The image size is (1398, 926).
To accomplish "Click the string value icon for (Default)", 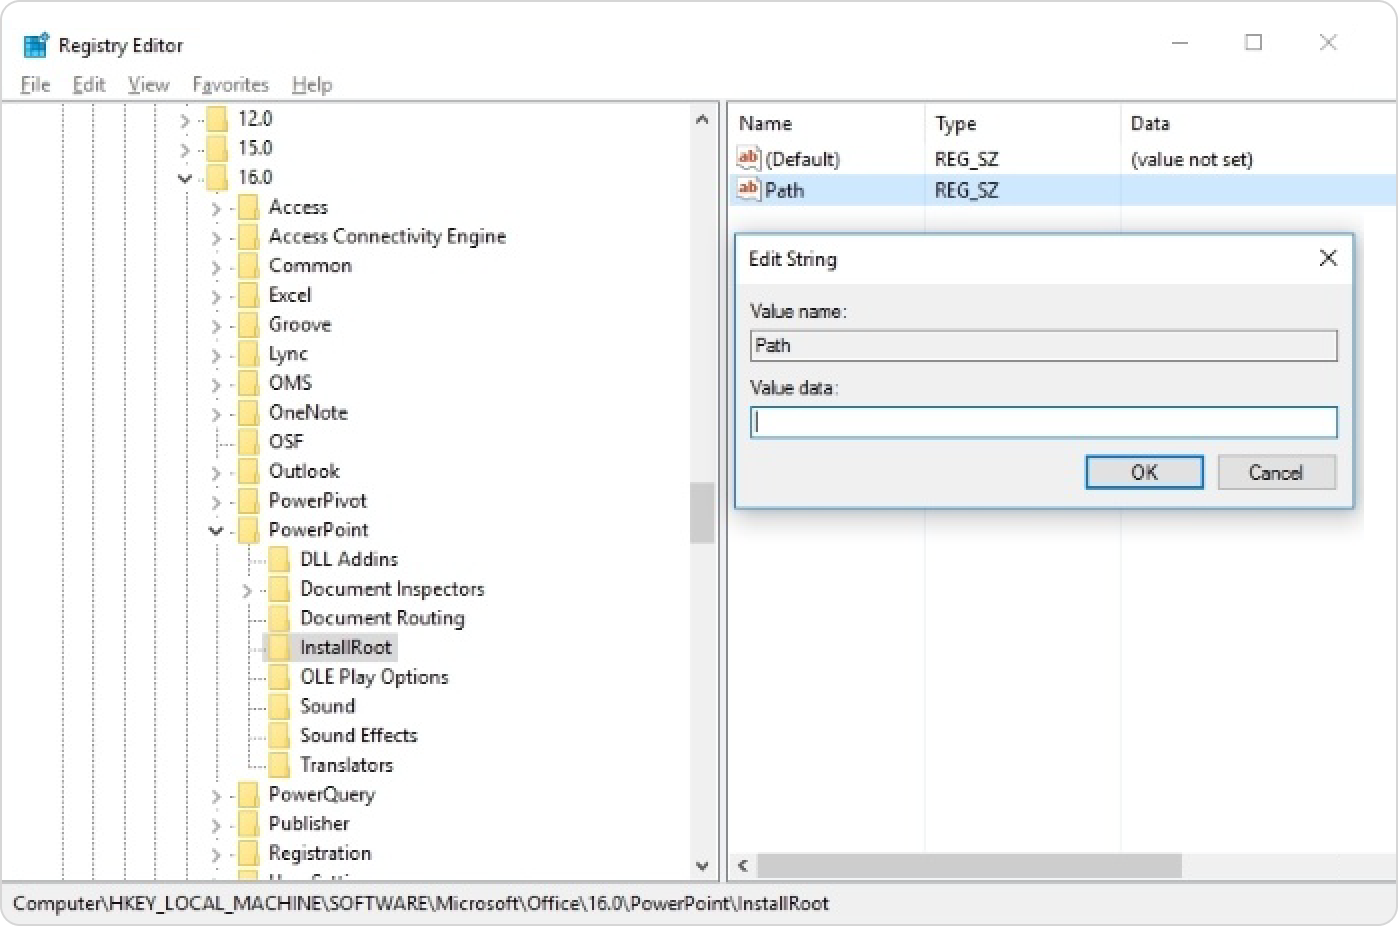I will tap(749, 158).
